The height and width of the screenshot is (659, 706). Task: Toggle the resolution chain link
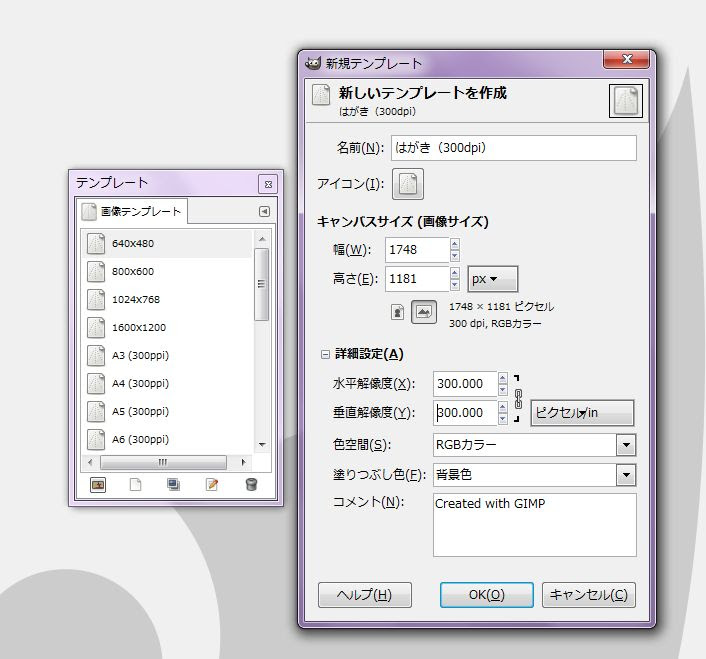click(518, 399)
